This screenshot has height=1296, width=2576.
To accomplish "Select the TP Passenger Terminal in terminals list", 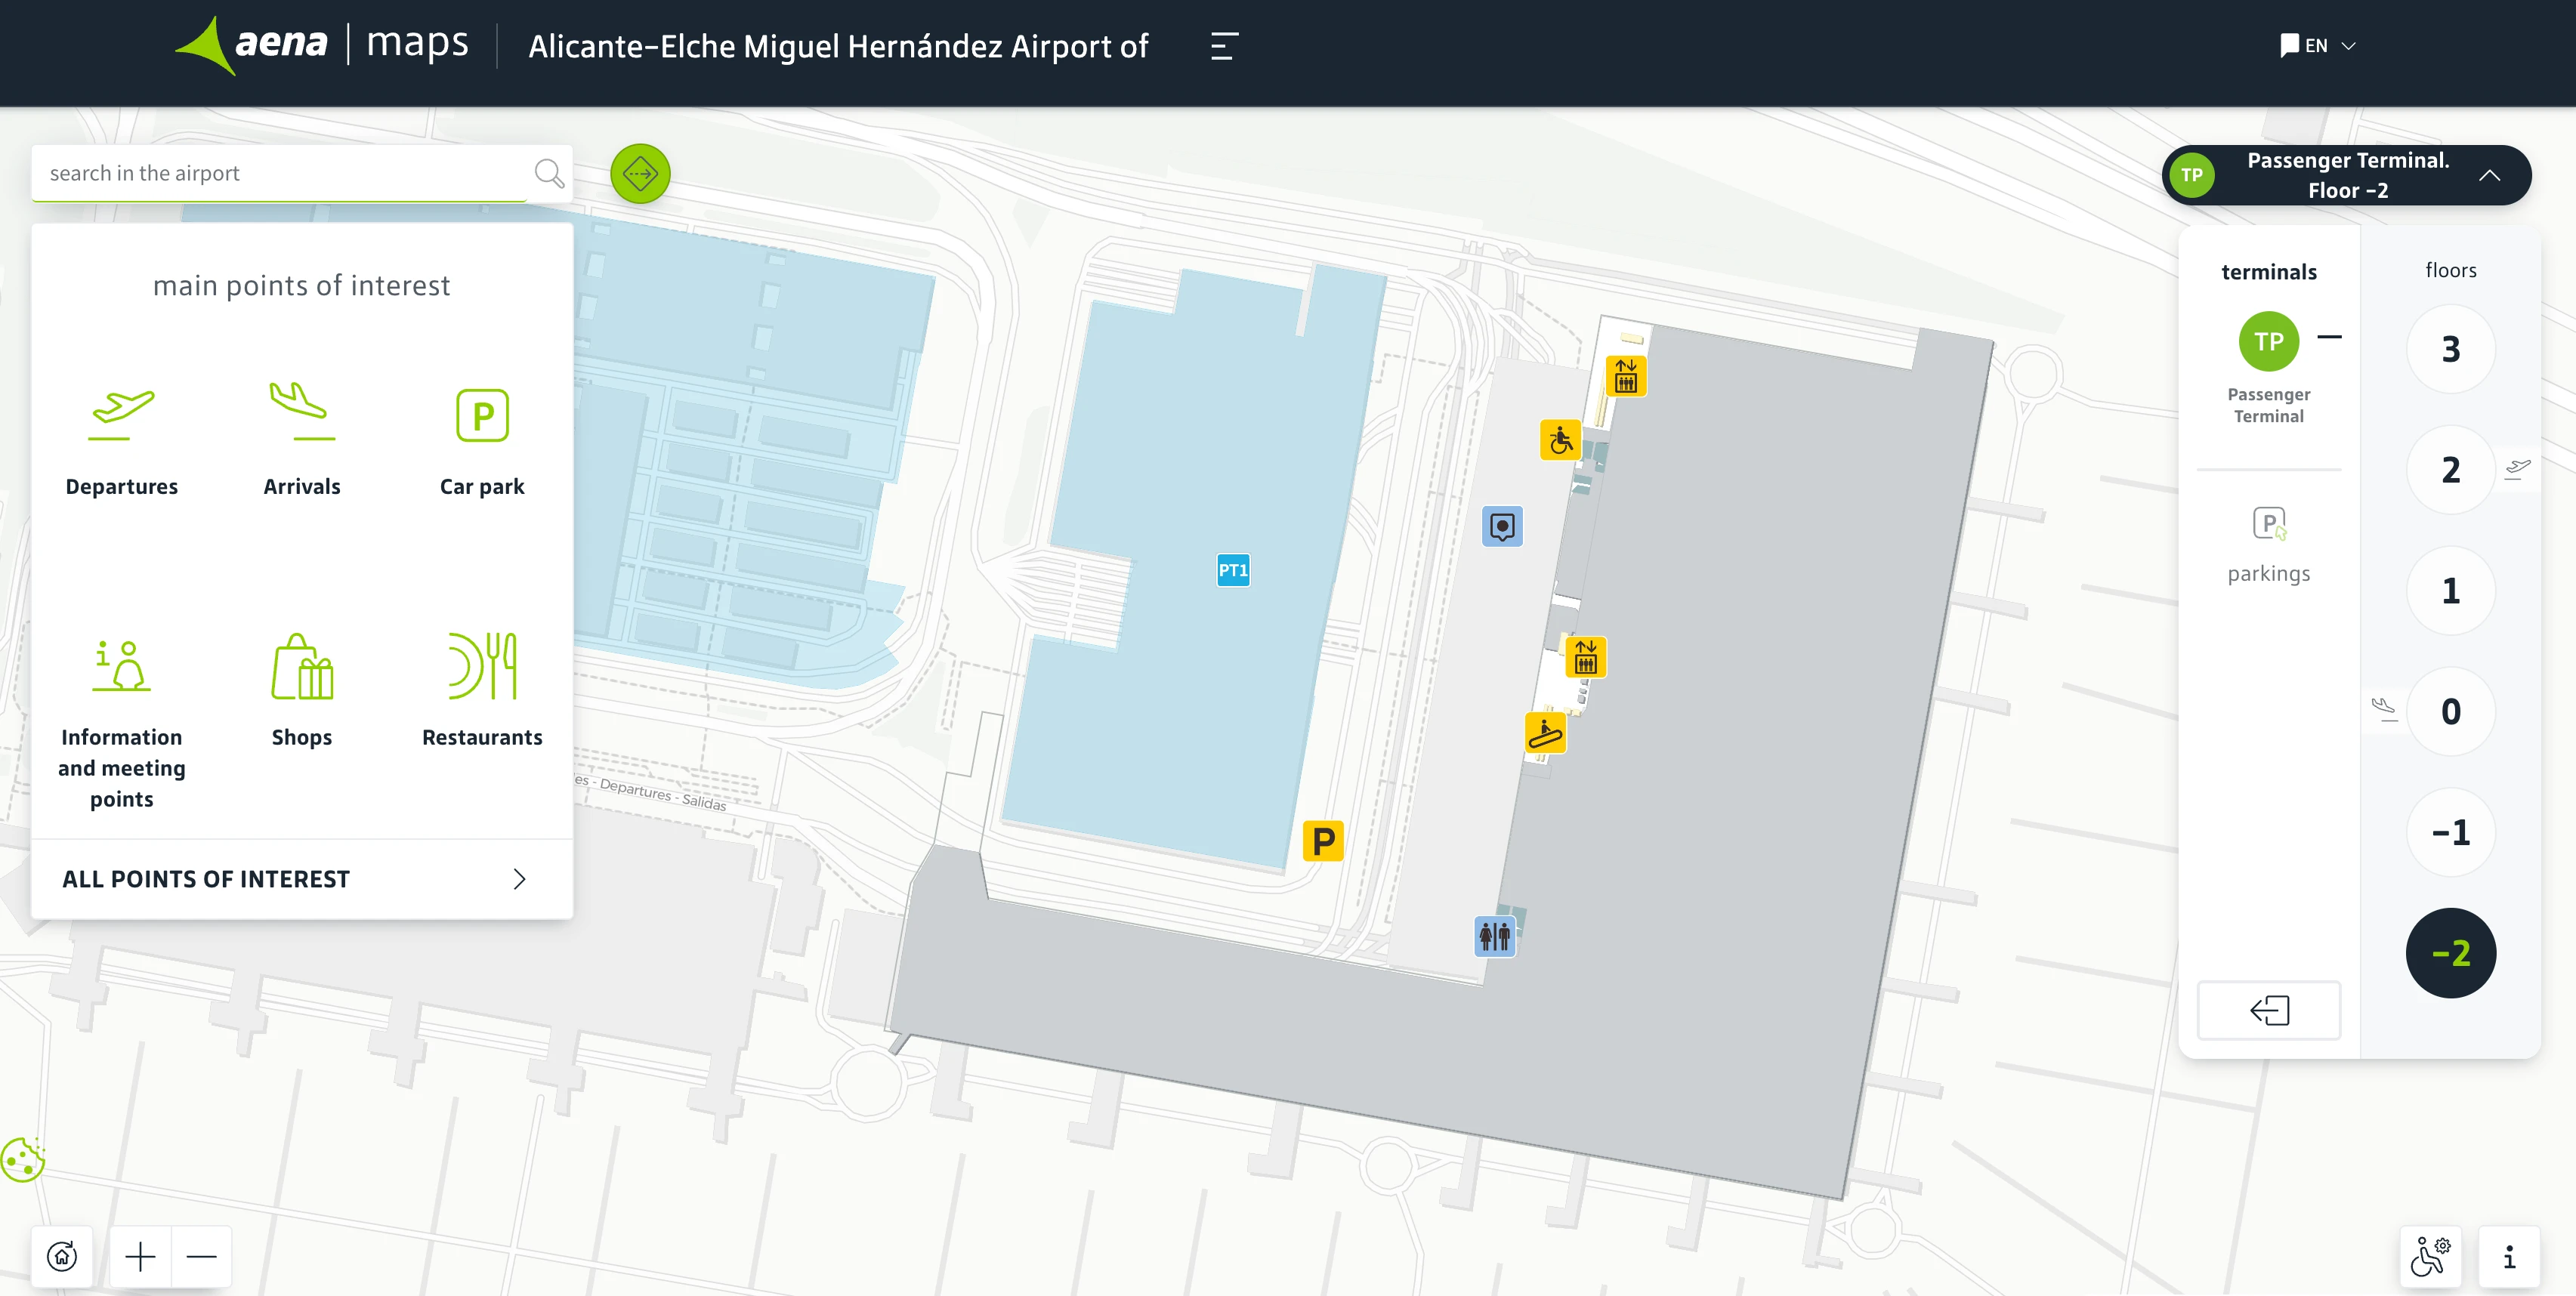I will (2269, 341).
